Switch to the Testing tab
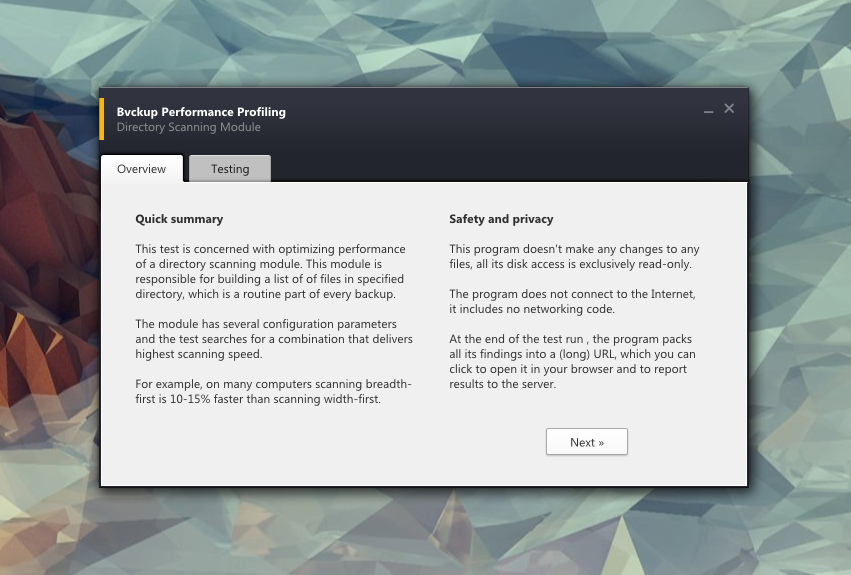 coord(230,168)
